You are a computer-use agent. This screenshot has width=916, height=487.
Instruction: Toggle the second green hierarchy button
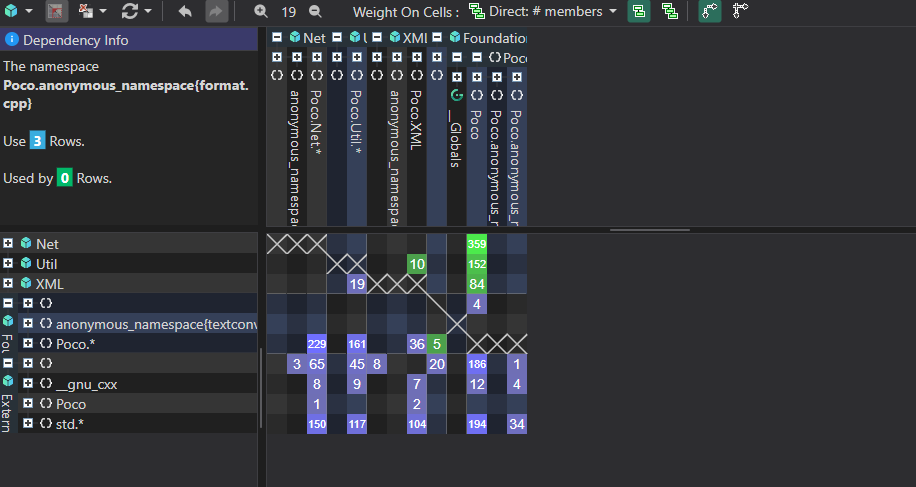669,11
